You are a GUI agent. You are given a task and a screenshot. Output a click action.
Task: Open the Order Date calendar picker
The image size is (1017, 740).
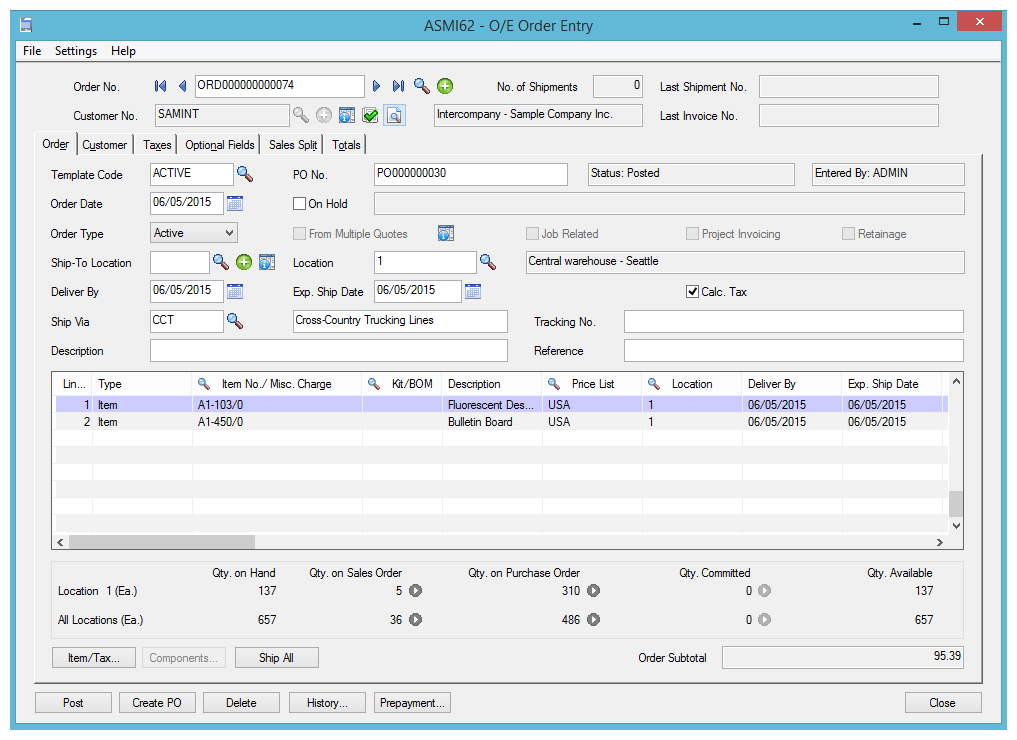(x=235, y=204)
